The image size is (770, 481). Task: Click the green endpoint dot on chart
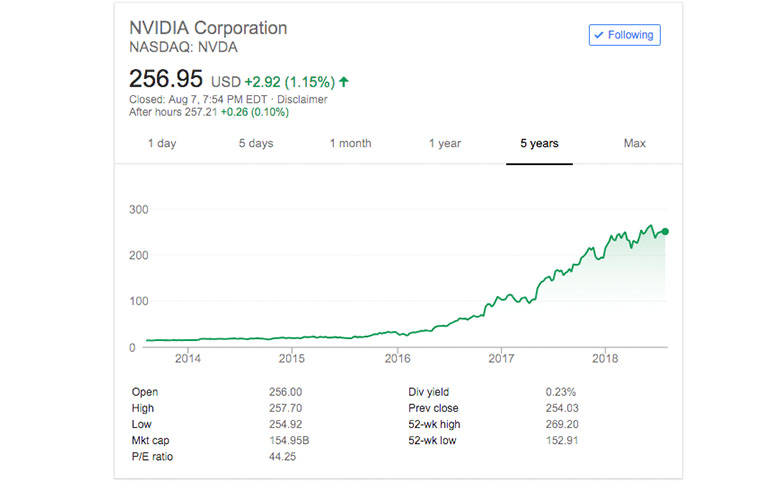[x=665, y=232]
